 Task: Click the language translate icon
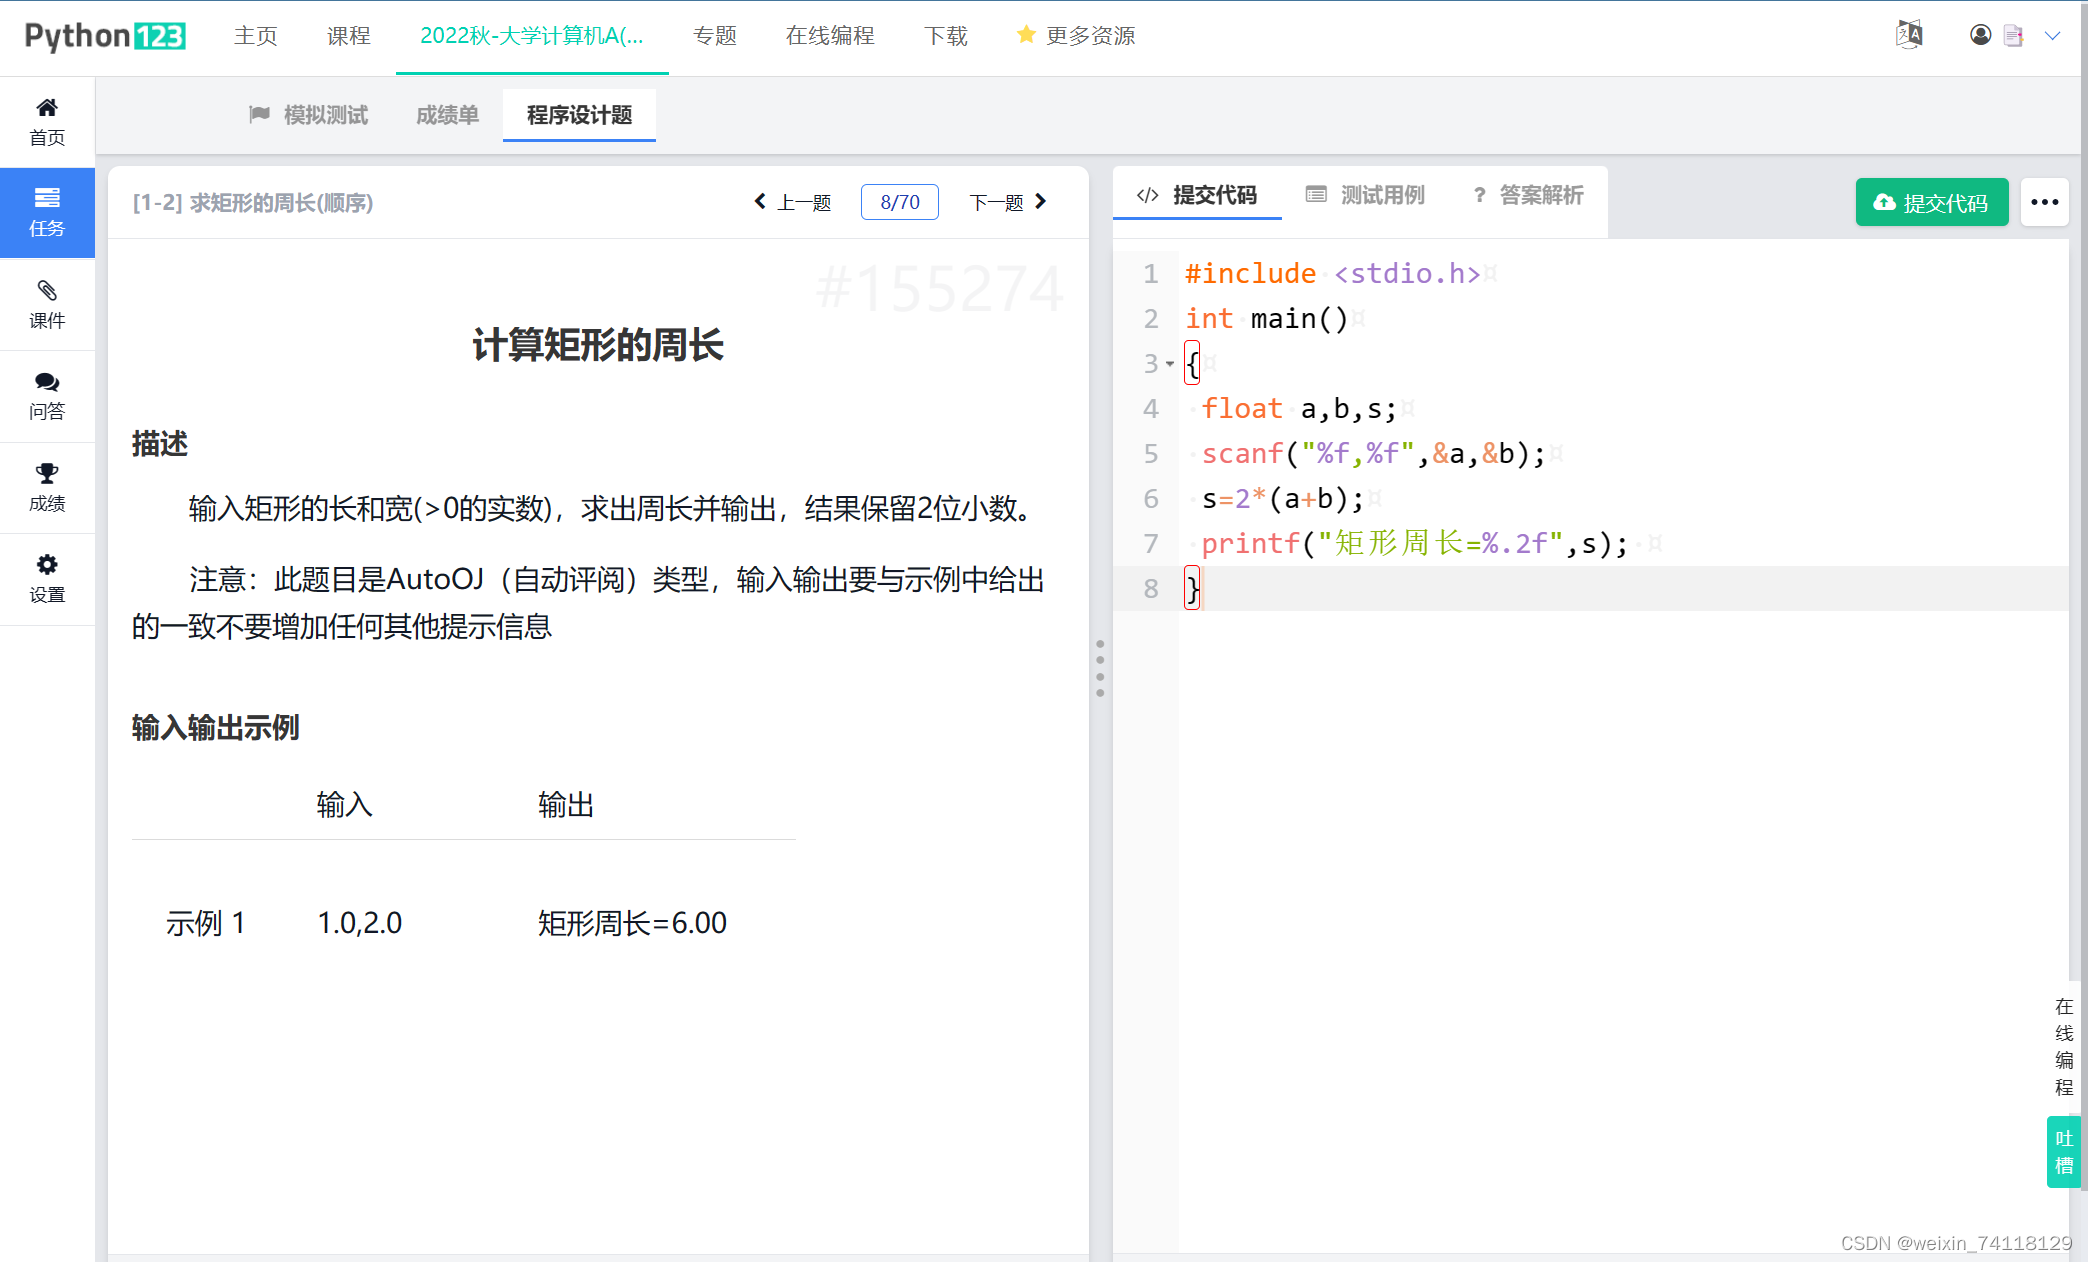pos(1909,35)
